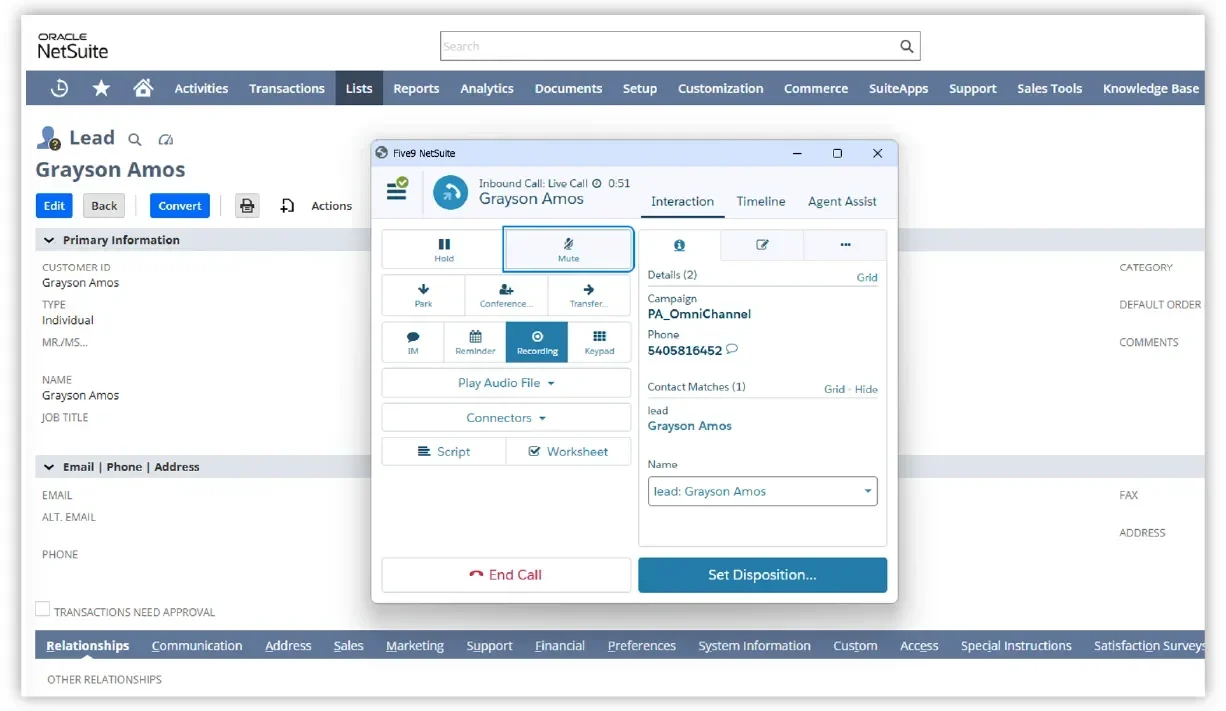1226x711 pixels.
Task: Open the Keypad in Five9 panel
Action: click(x=599, y=342)
